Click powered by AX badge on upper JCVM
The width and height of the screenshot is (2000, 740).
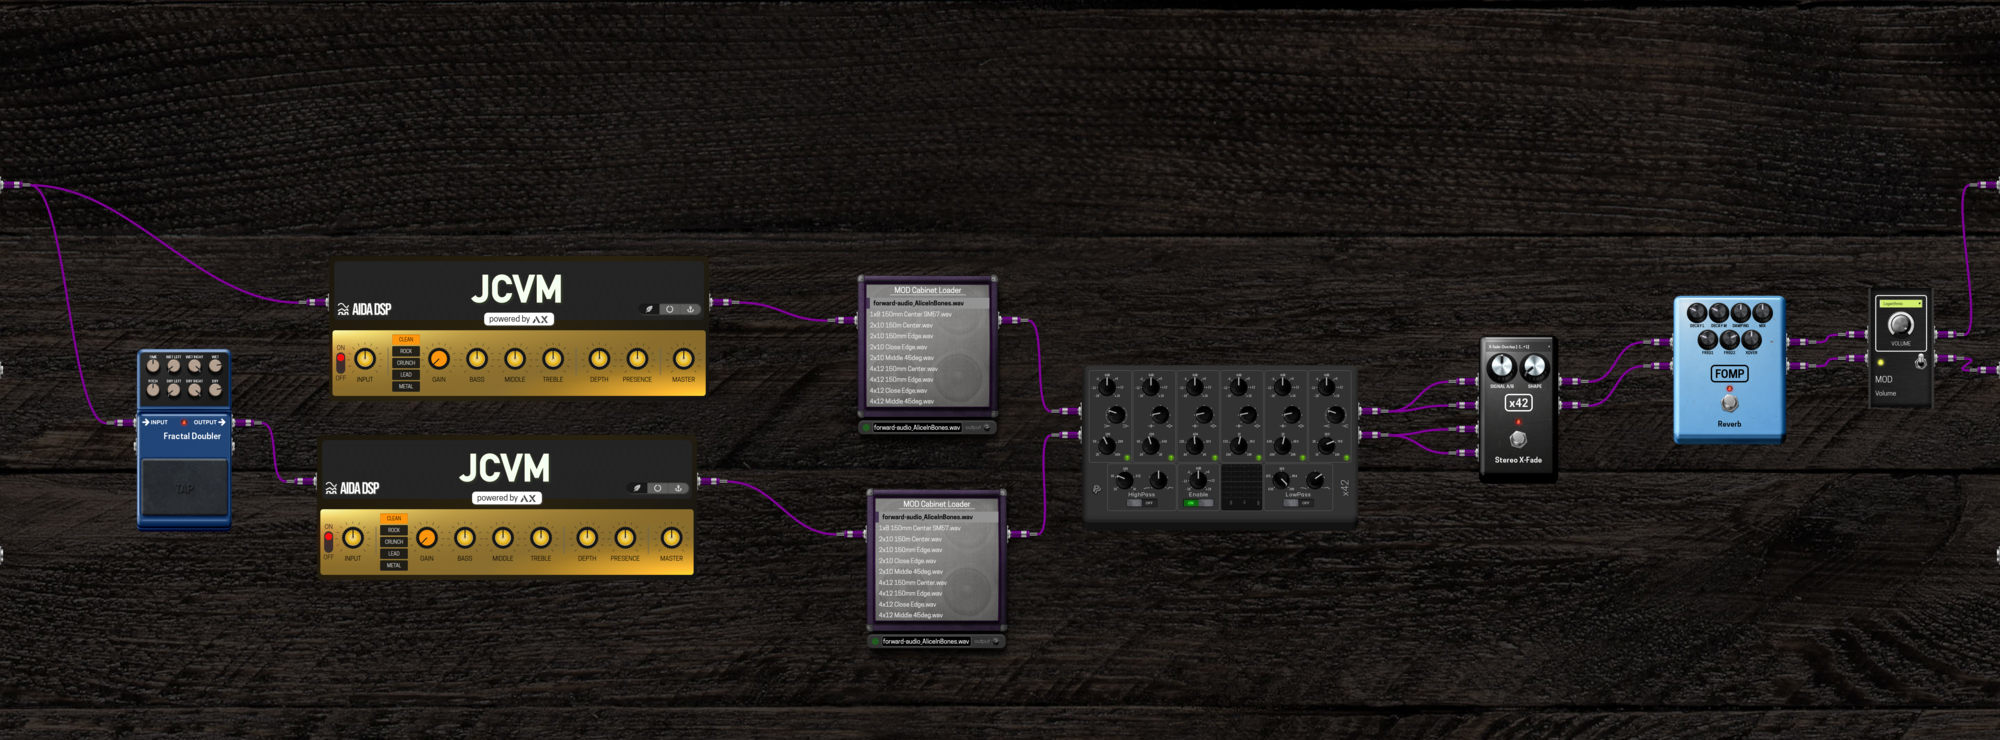pyautogui.click(x=519, y=319)
